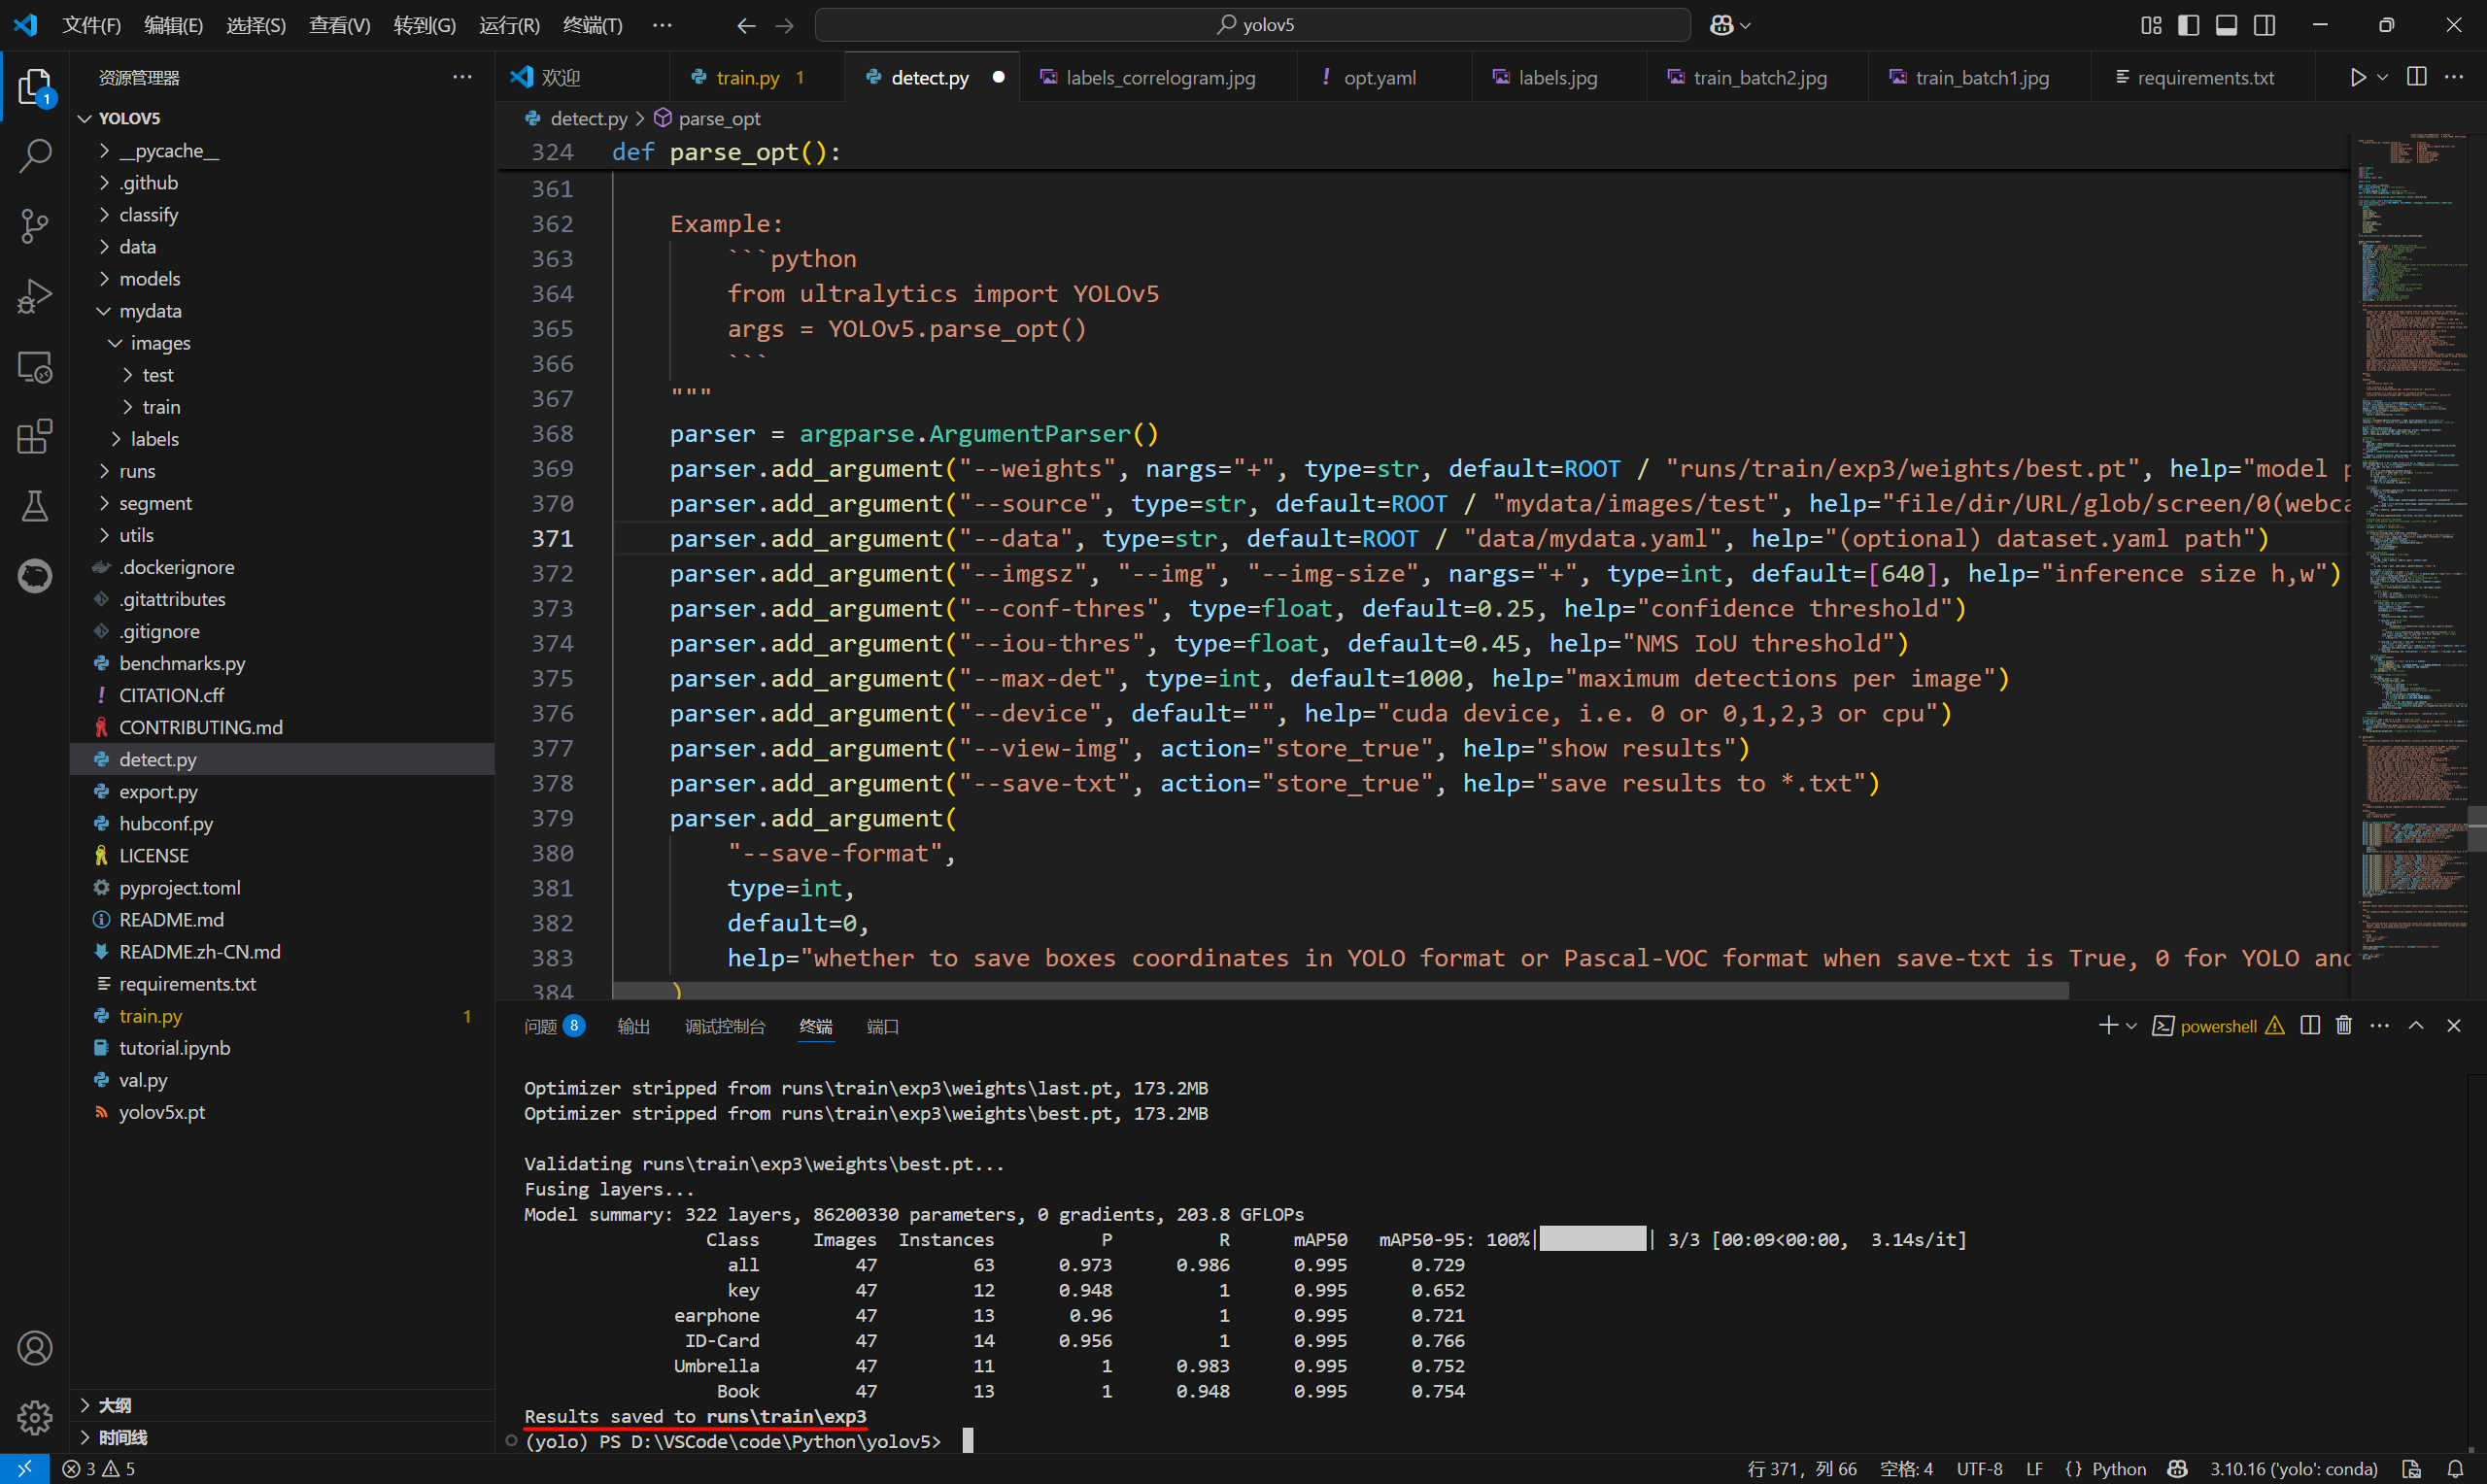
Task: Click the Manage gear icon
Action: (x=35, y=1416)
